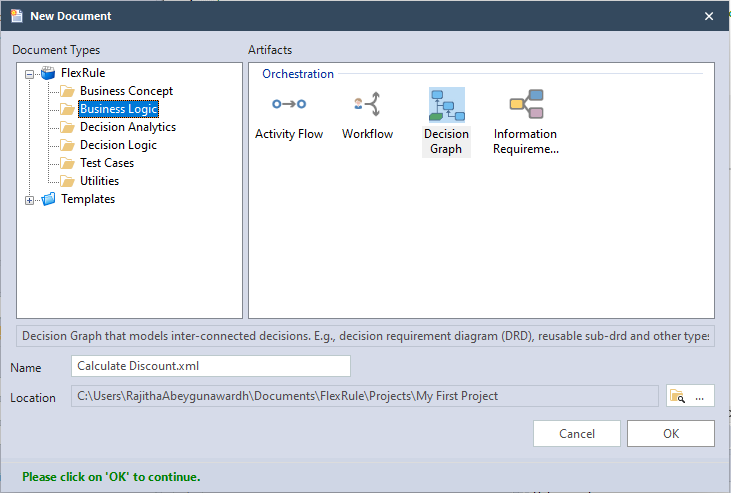The width and height of the screenshot is (731, 493).
Task: Click the Location path field
Action: pyautogui.click(x=365, y=396)
